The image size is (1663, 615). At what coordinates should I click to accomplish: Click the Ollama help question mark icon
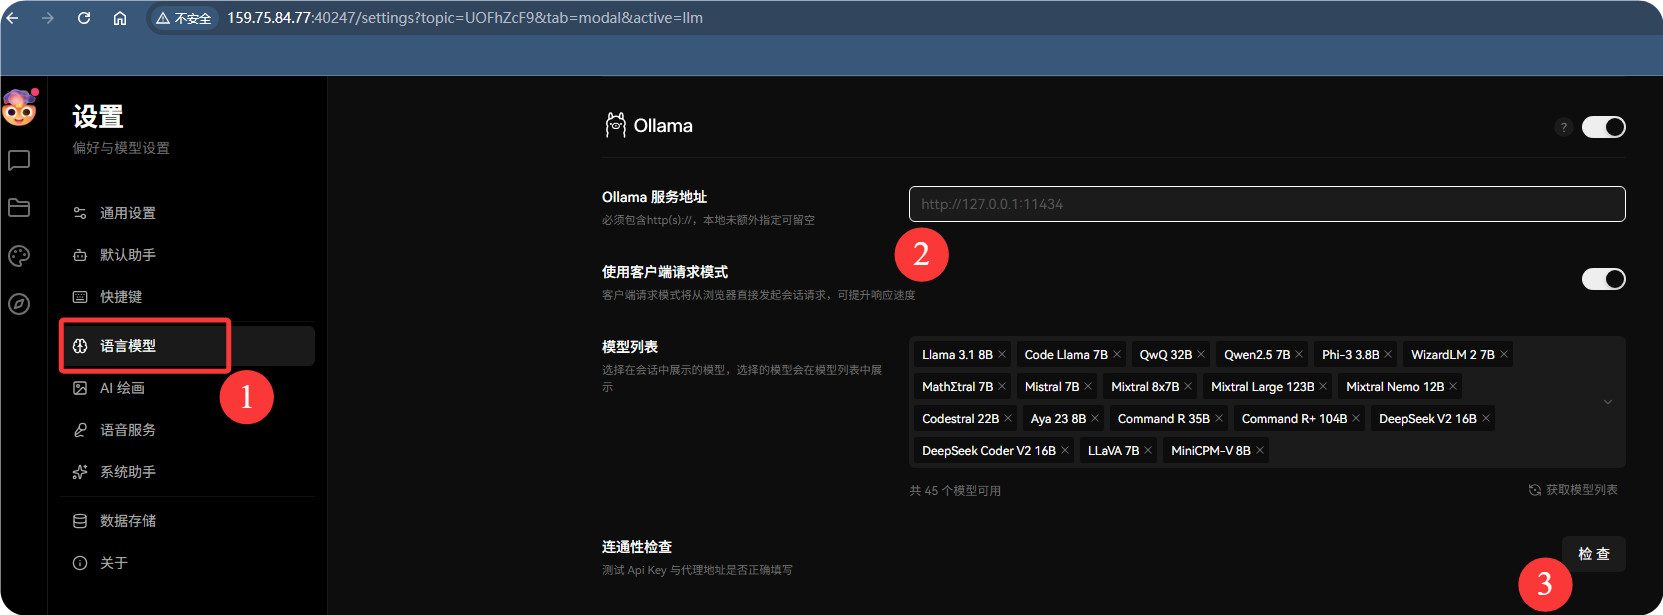[x=1564, y=127]
